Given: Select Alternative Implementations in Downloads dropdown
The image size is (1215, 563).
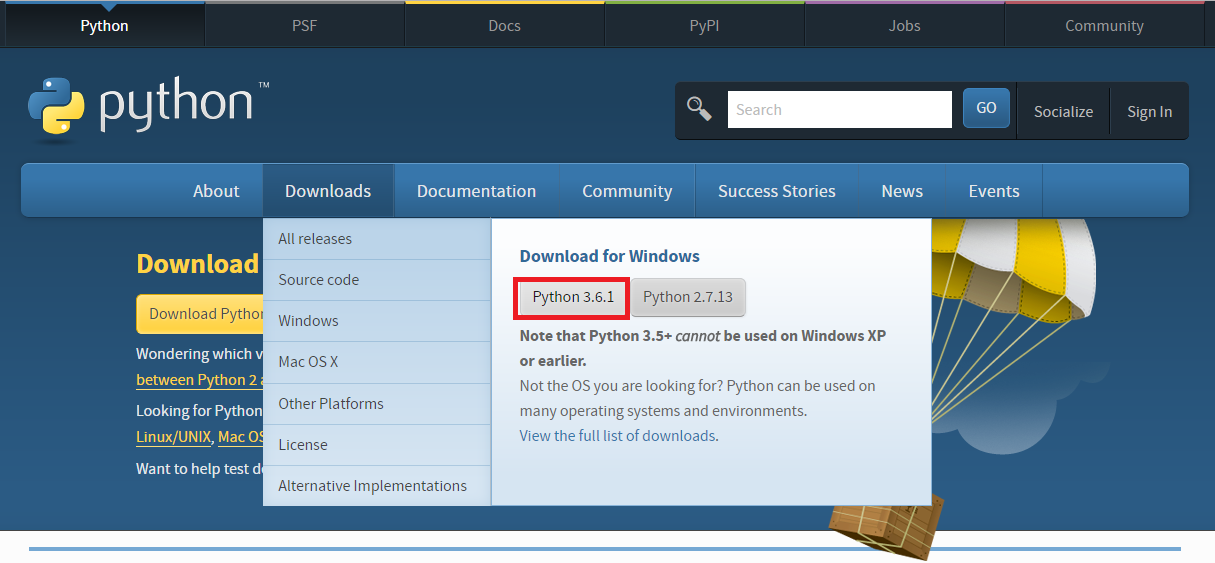Looking at the screenshot, I should (x=377, y=486).
